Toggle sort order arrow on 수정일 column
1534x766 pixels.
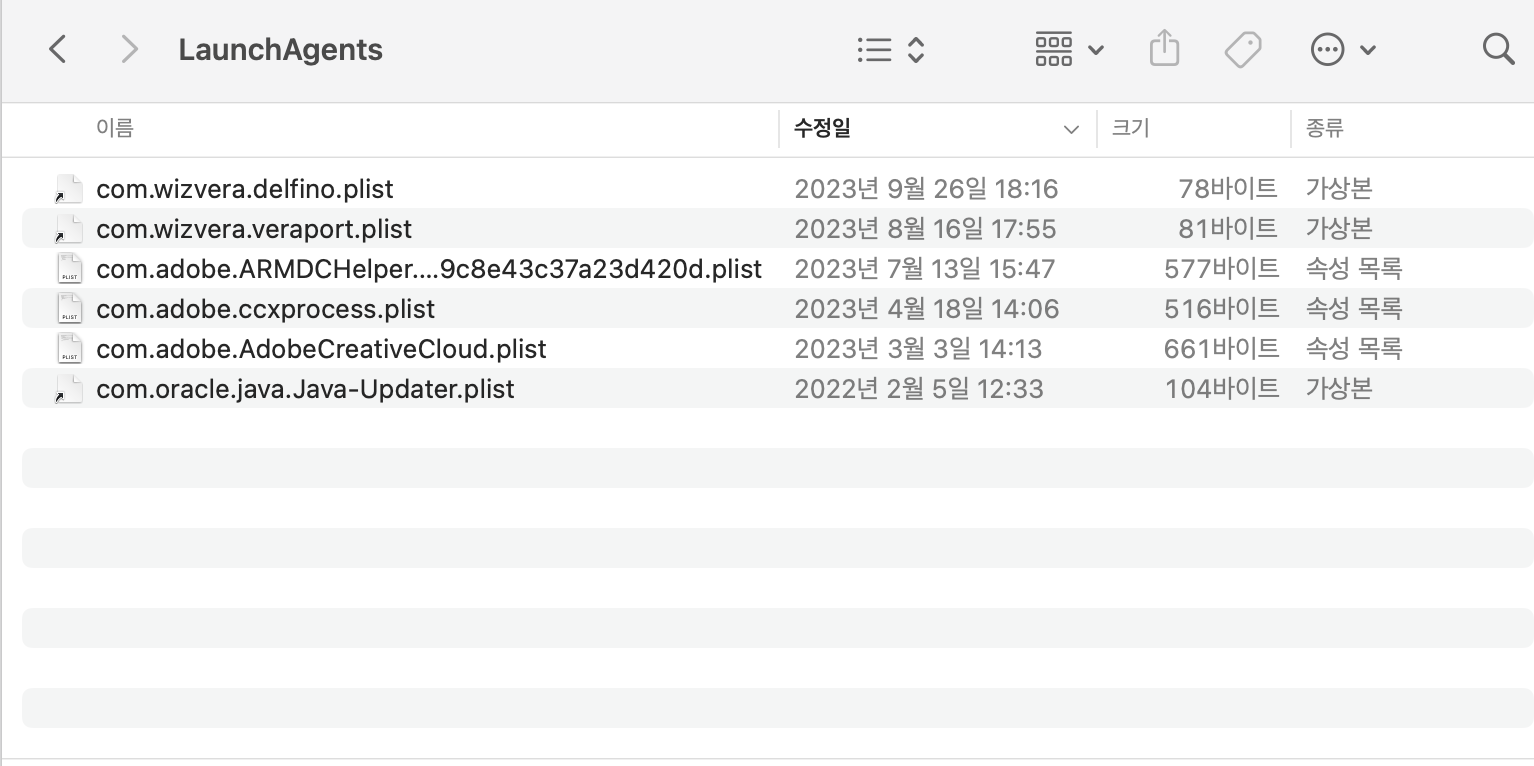coord(1071,129)
